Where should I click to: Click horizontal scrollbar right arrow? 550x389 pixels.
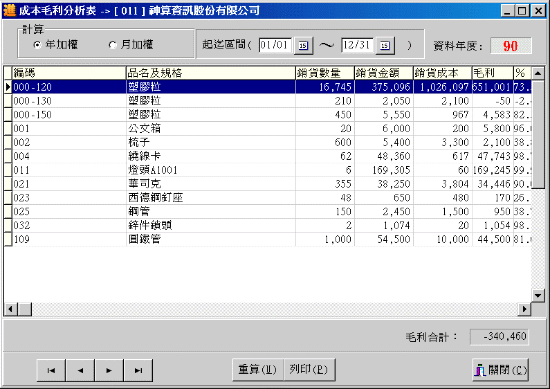coord(524,309)
